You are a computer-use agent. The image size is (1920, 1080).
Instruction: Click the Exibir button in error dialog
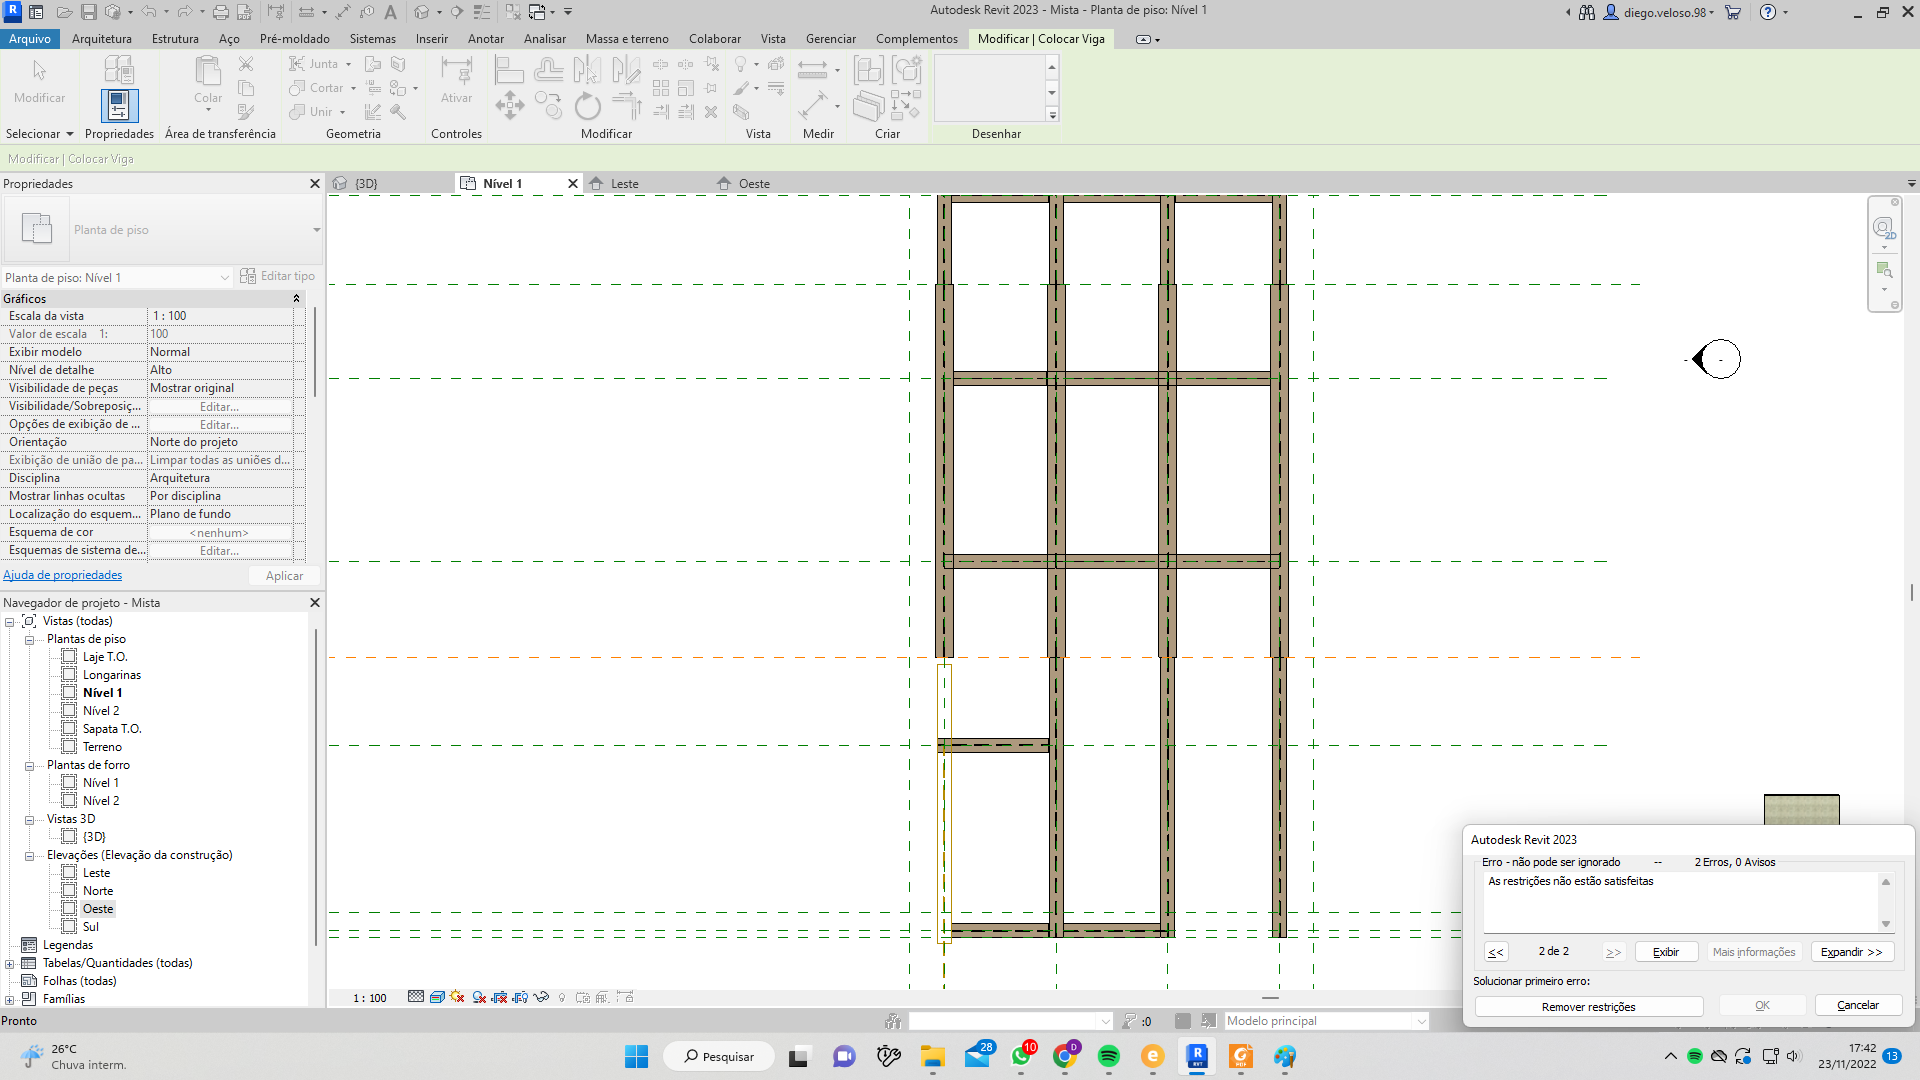tap(1665, 952)
